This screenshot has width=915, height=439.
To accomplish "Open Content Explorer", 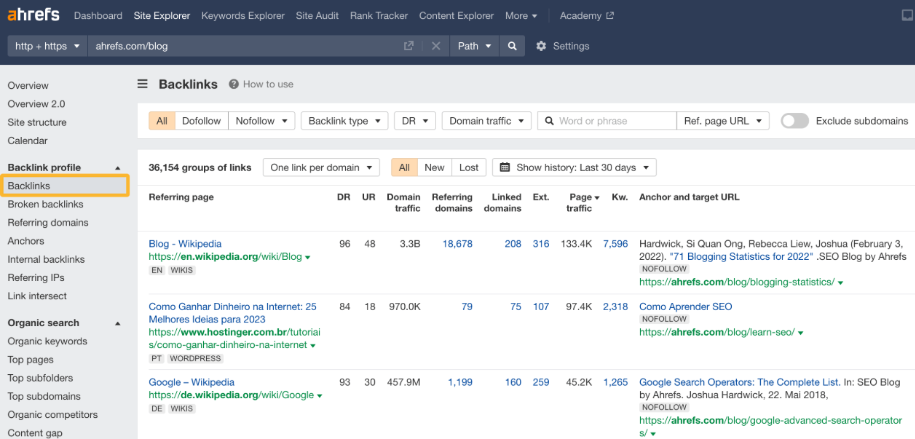I will coord(456,16).
